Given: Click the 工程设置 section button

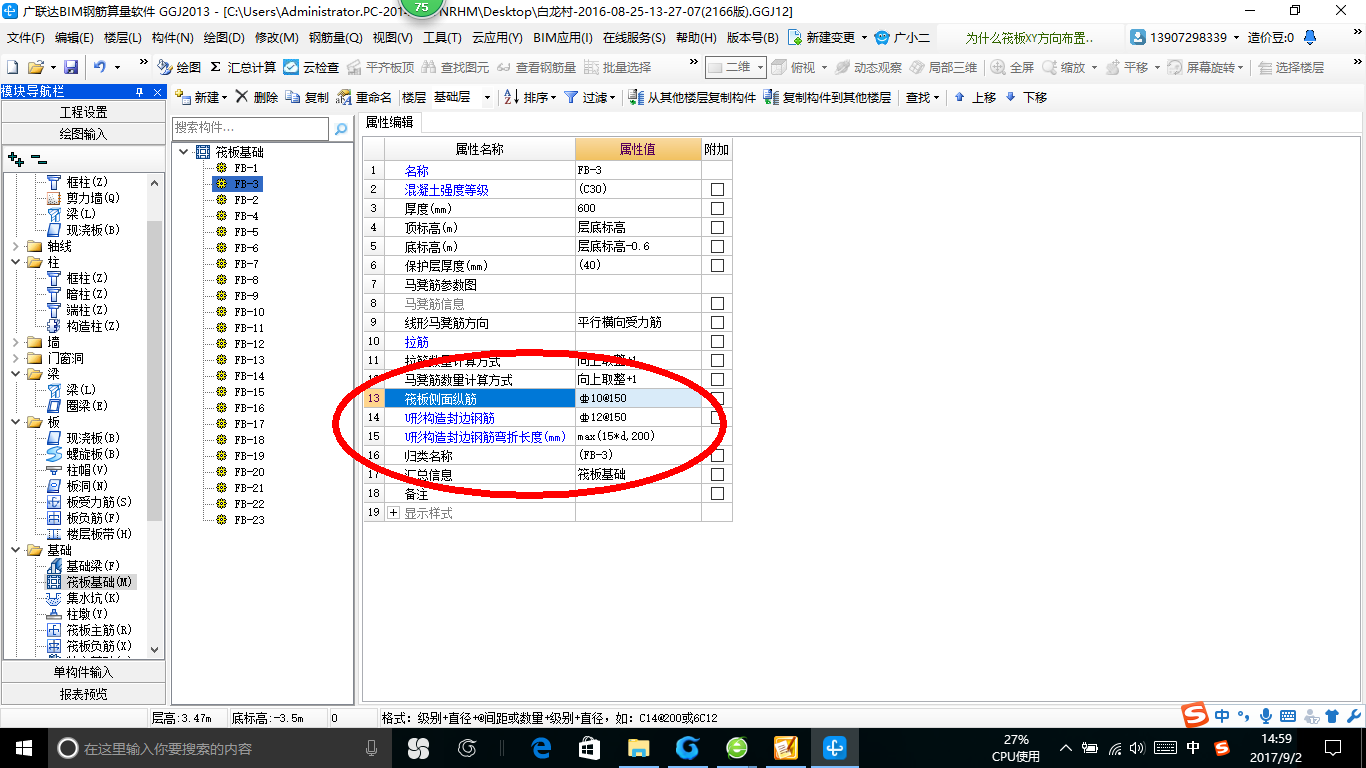Looking at the screenshot, I should 84,112.
